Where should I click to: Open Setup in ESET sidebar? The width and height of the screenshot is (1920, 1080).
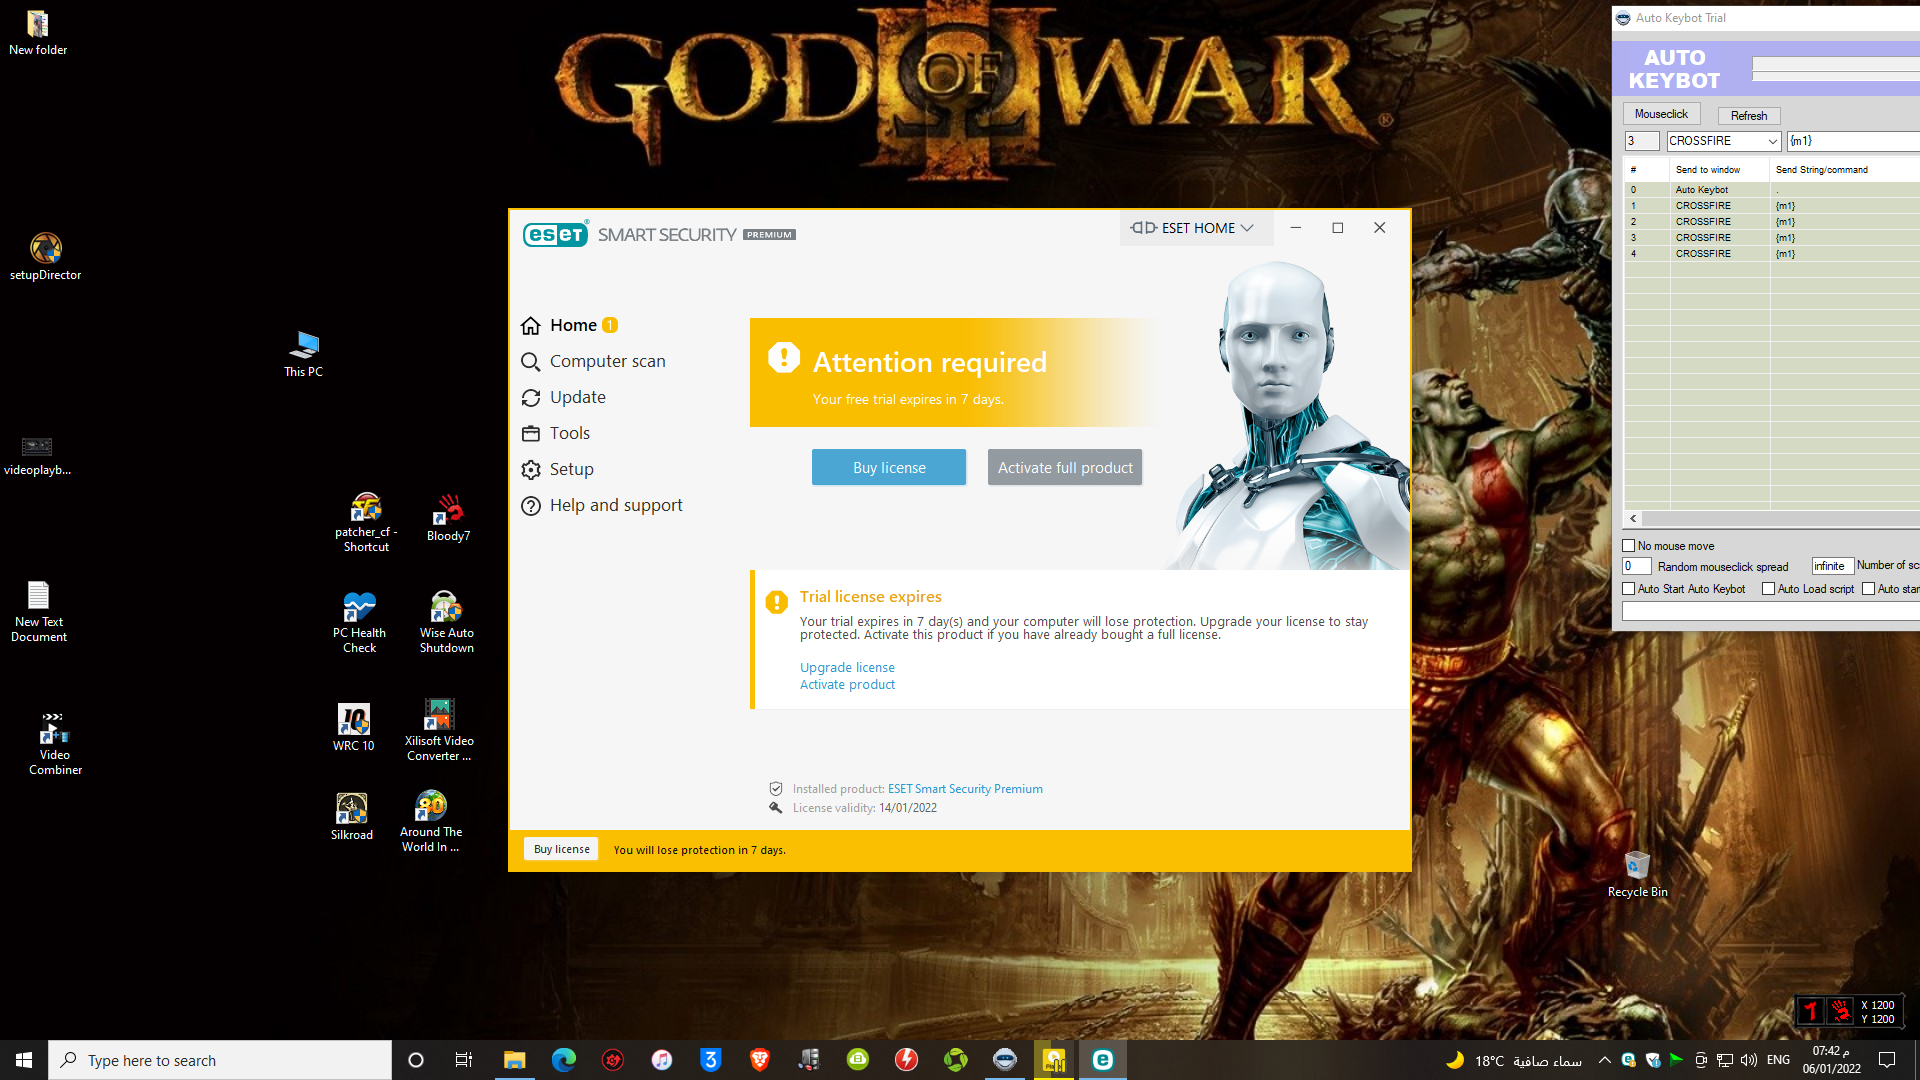coord(557,469)
